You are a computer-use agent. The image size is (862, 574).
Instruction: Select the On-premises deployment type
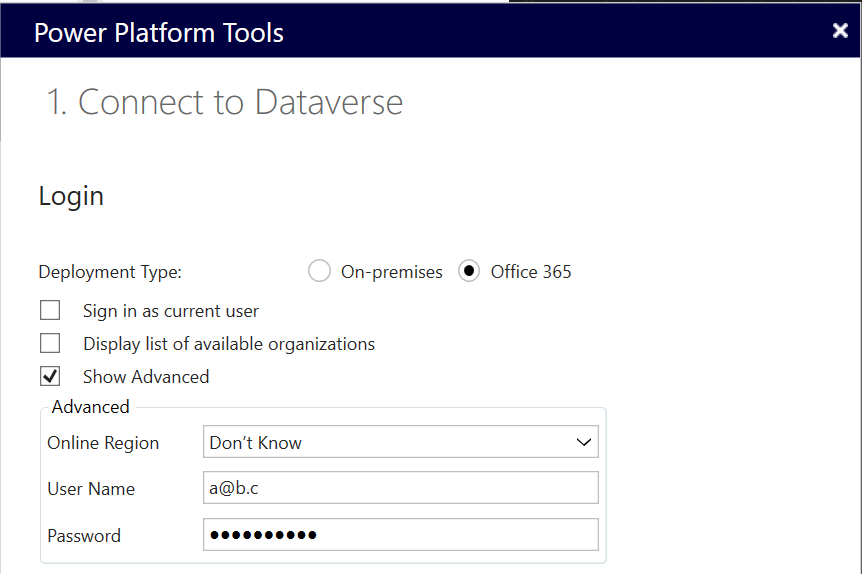(x=319, y=271)
